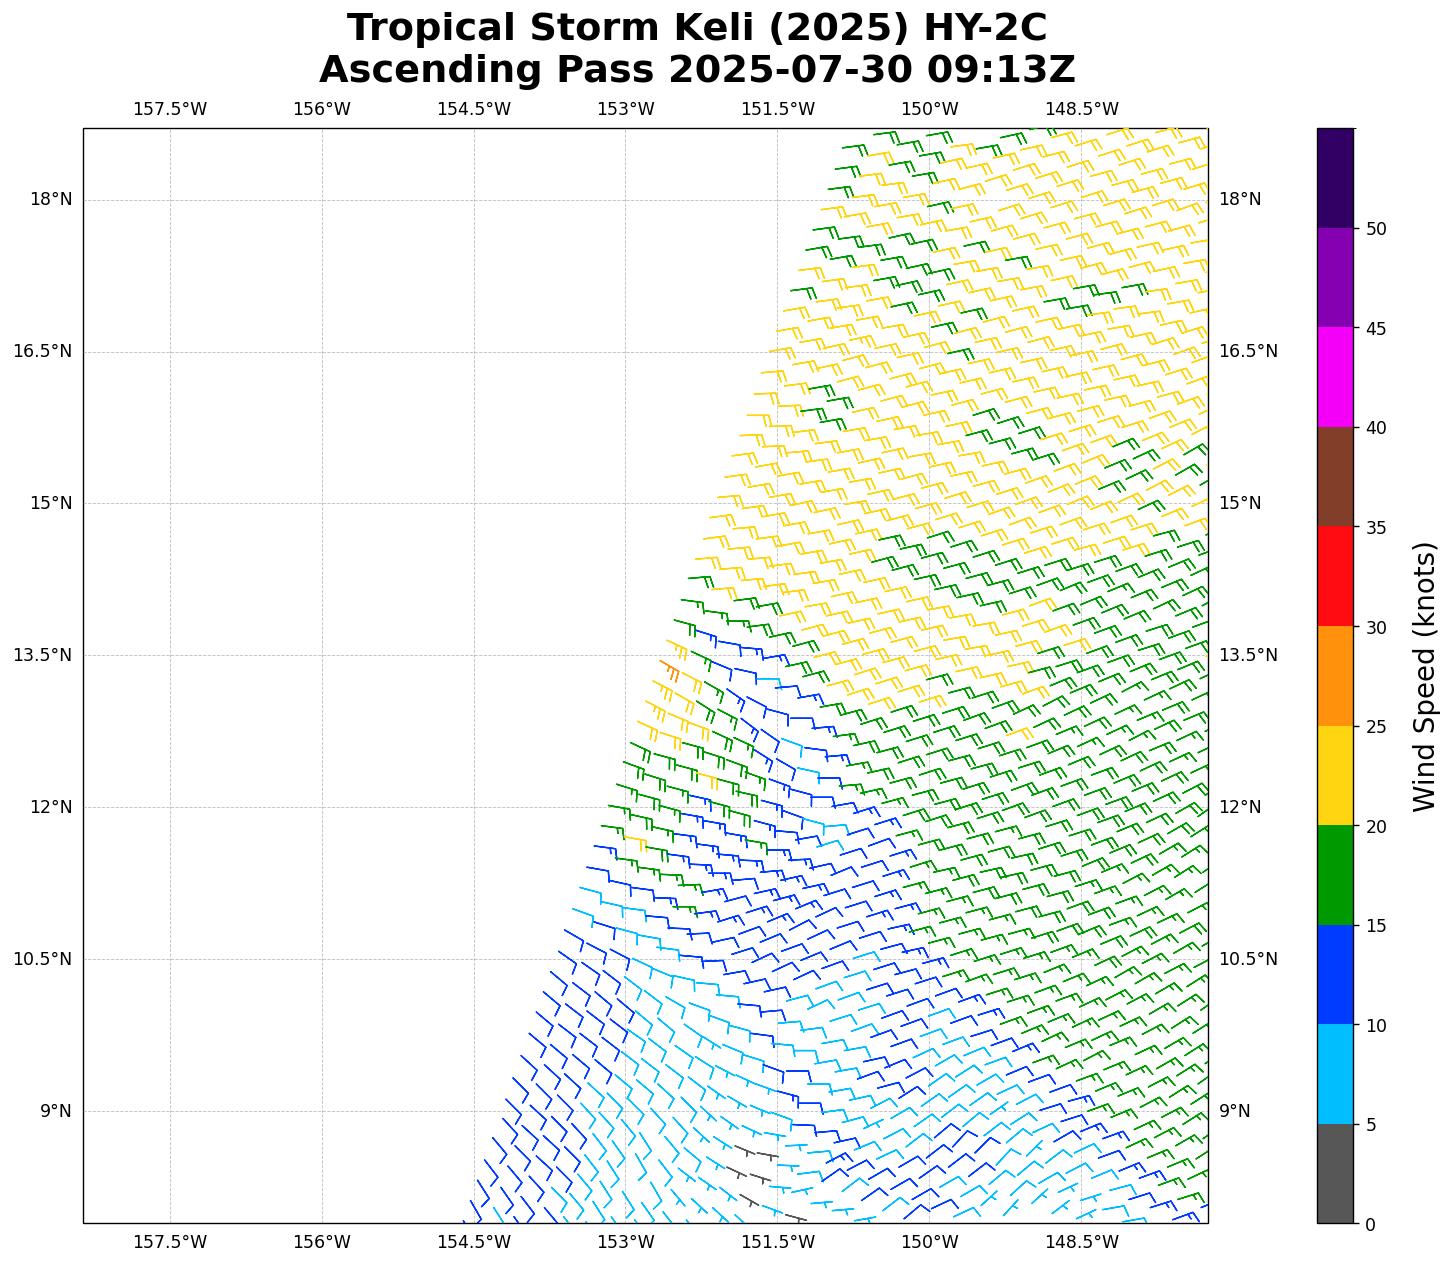Click the Wind Speed (knots) colorbar label
Viewport: 1453px width, 1264px height.
point(1423,676)
